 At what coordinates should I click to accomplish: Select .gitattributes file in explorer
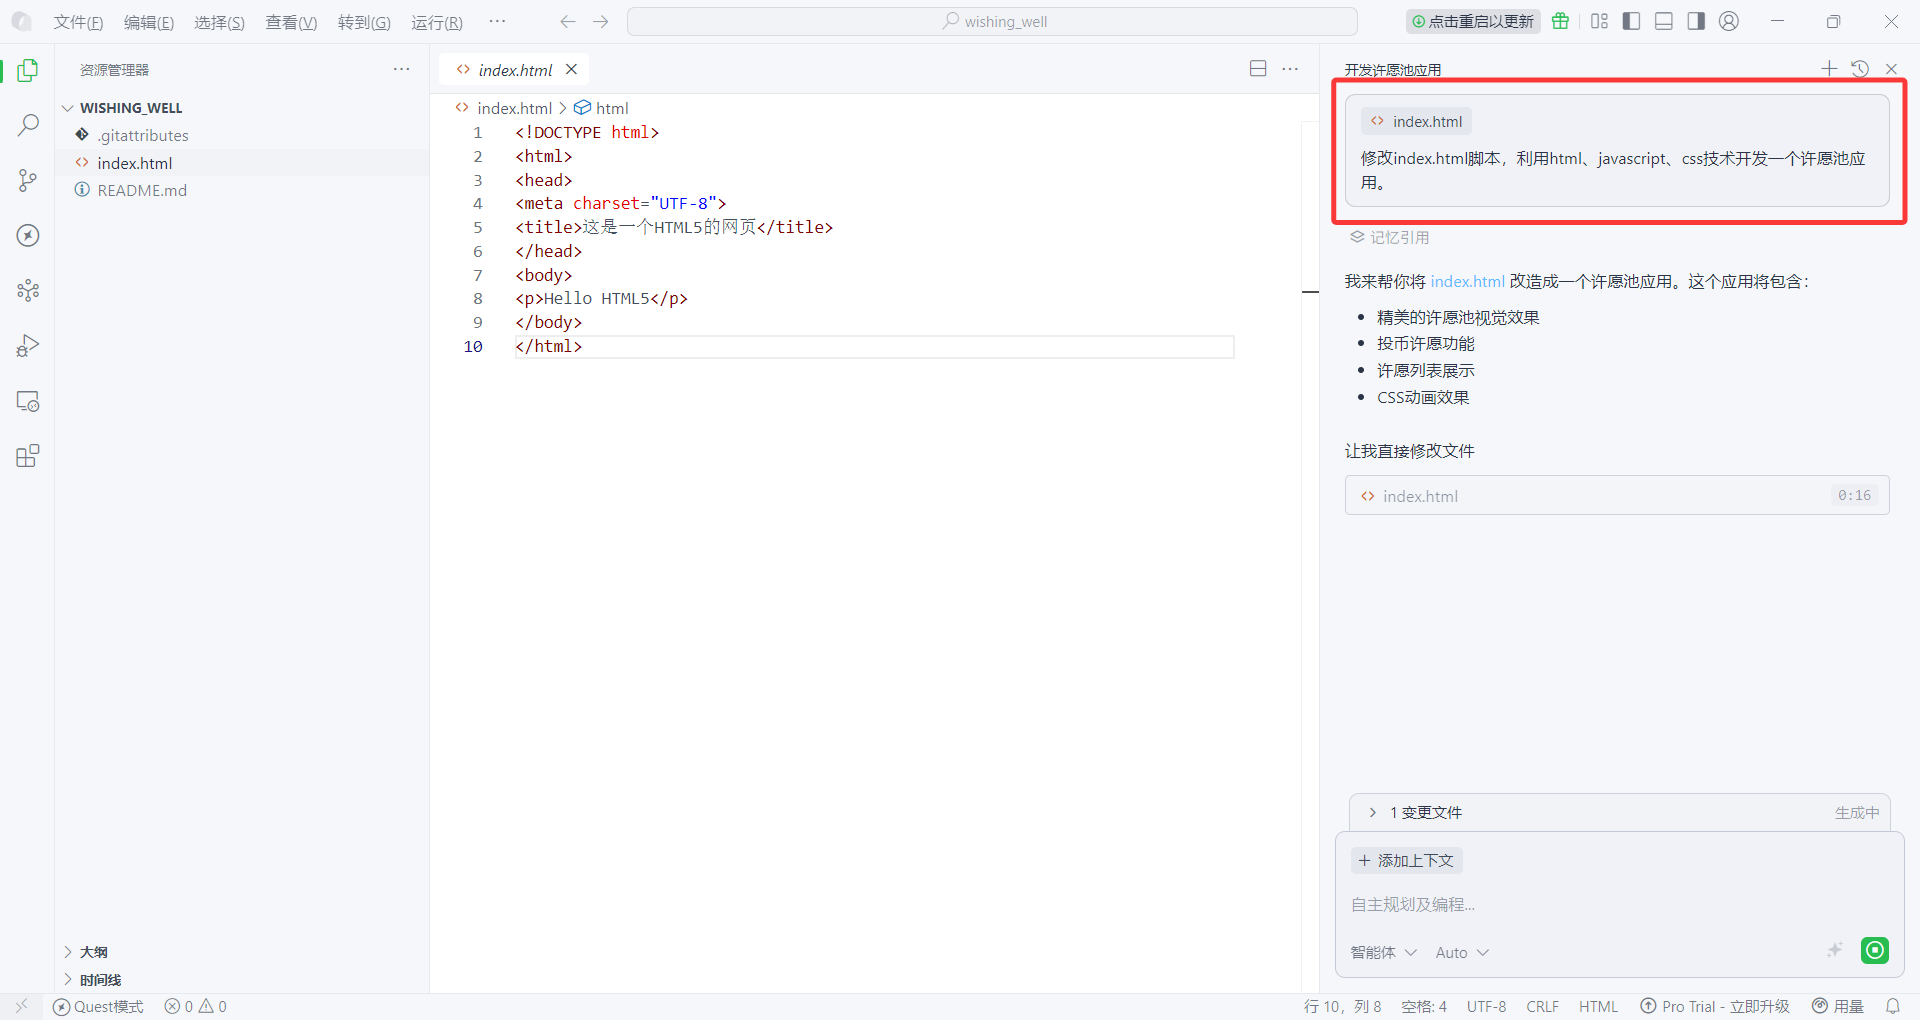[x=143, y=135]
